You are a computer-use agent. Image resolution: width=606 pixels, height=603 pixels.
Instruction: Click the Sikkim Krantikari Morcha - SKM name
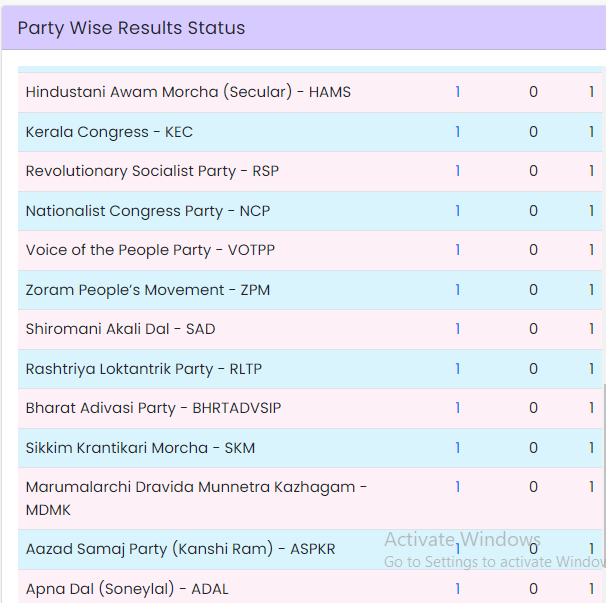pyautogui.click(x=140, y=448)
